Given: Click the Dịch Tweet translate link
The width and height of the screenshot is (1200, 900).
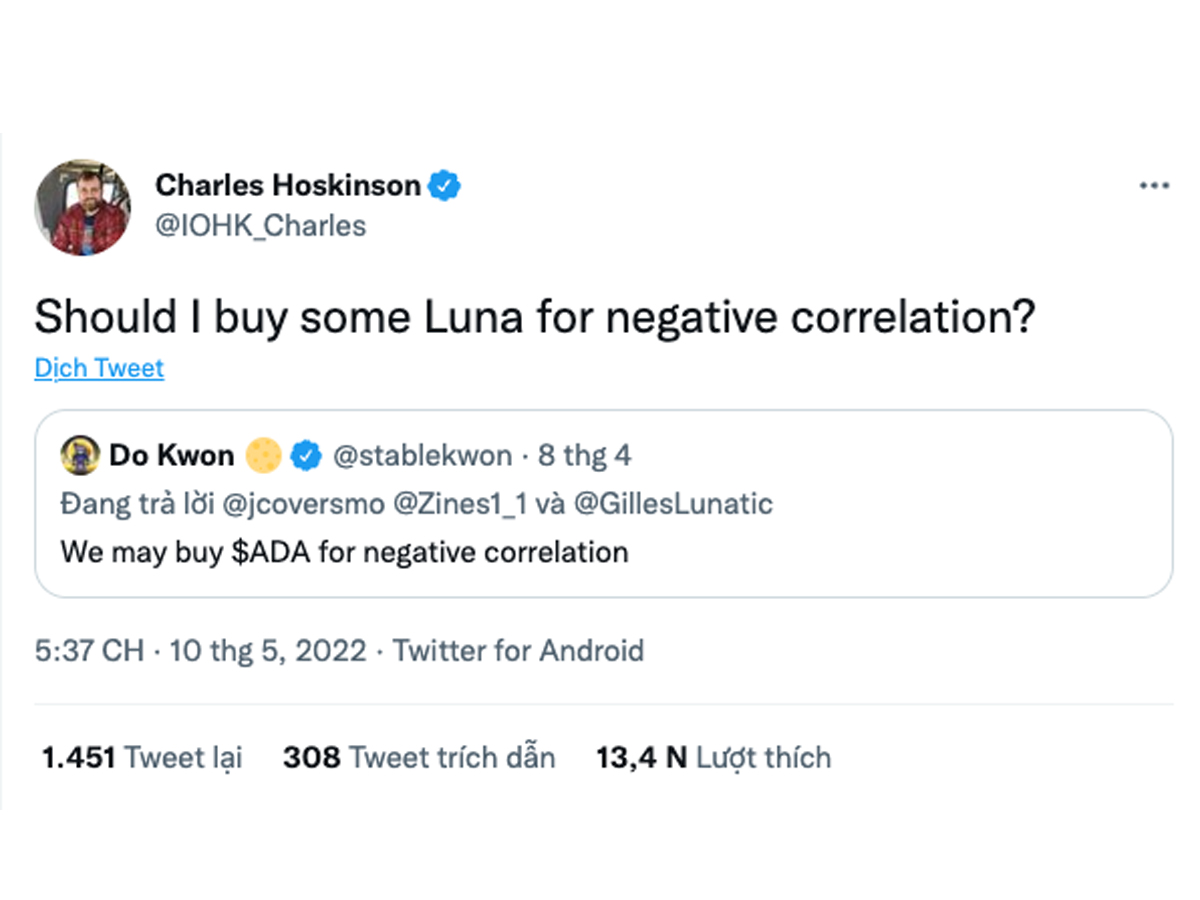Looking at the screenshot, I should pyautogui.click(x=99, y=368).
